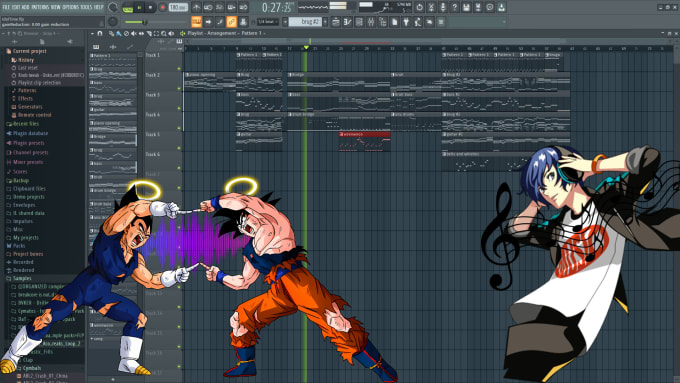Click the play button in transport
Image resolution: width=680 pixels, height=383 pixels.
139,7
